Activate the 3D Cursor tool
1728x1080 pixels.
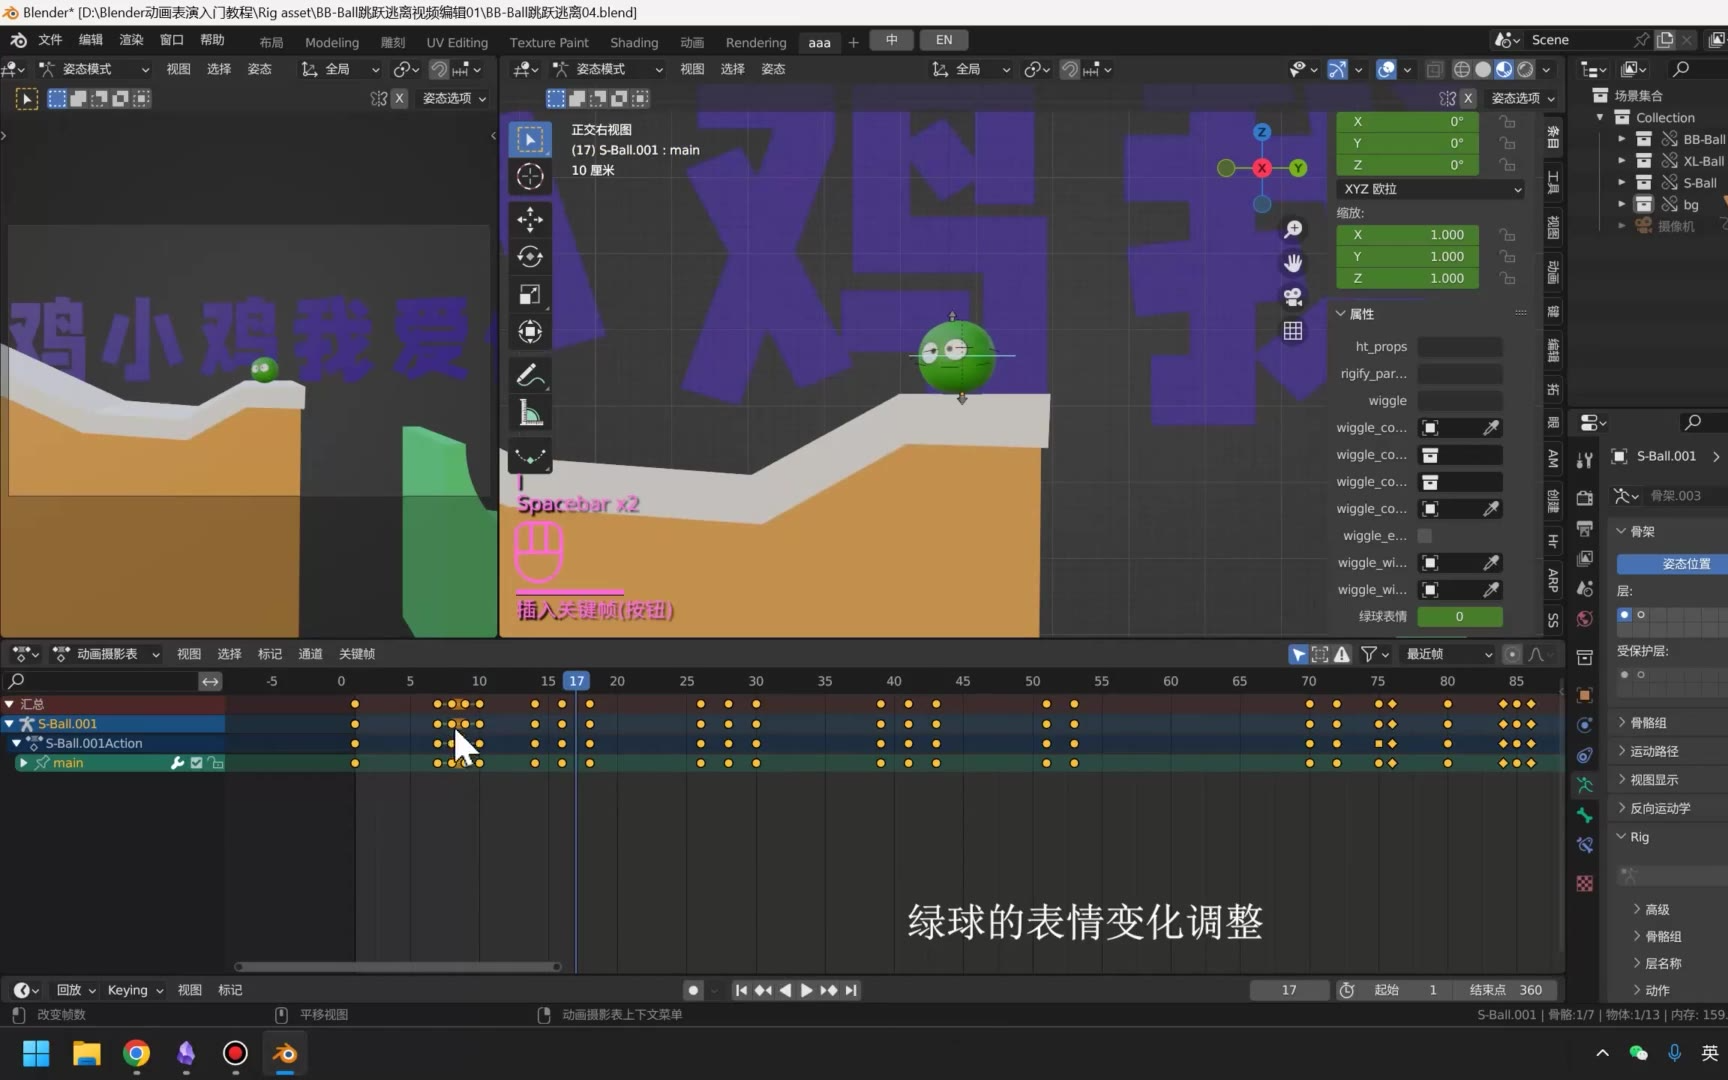[530, 176]
